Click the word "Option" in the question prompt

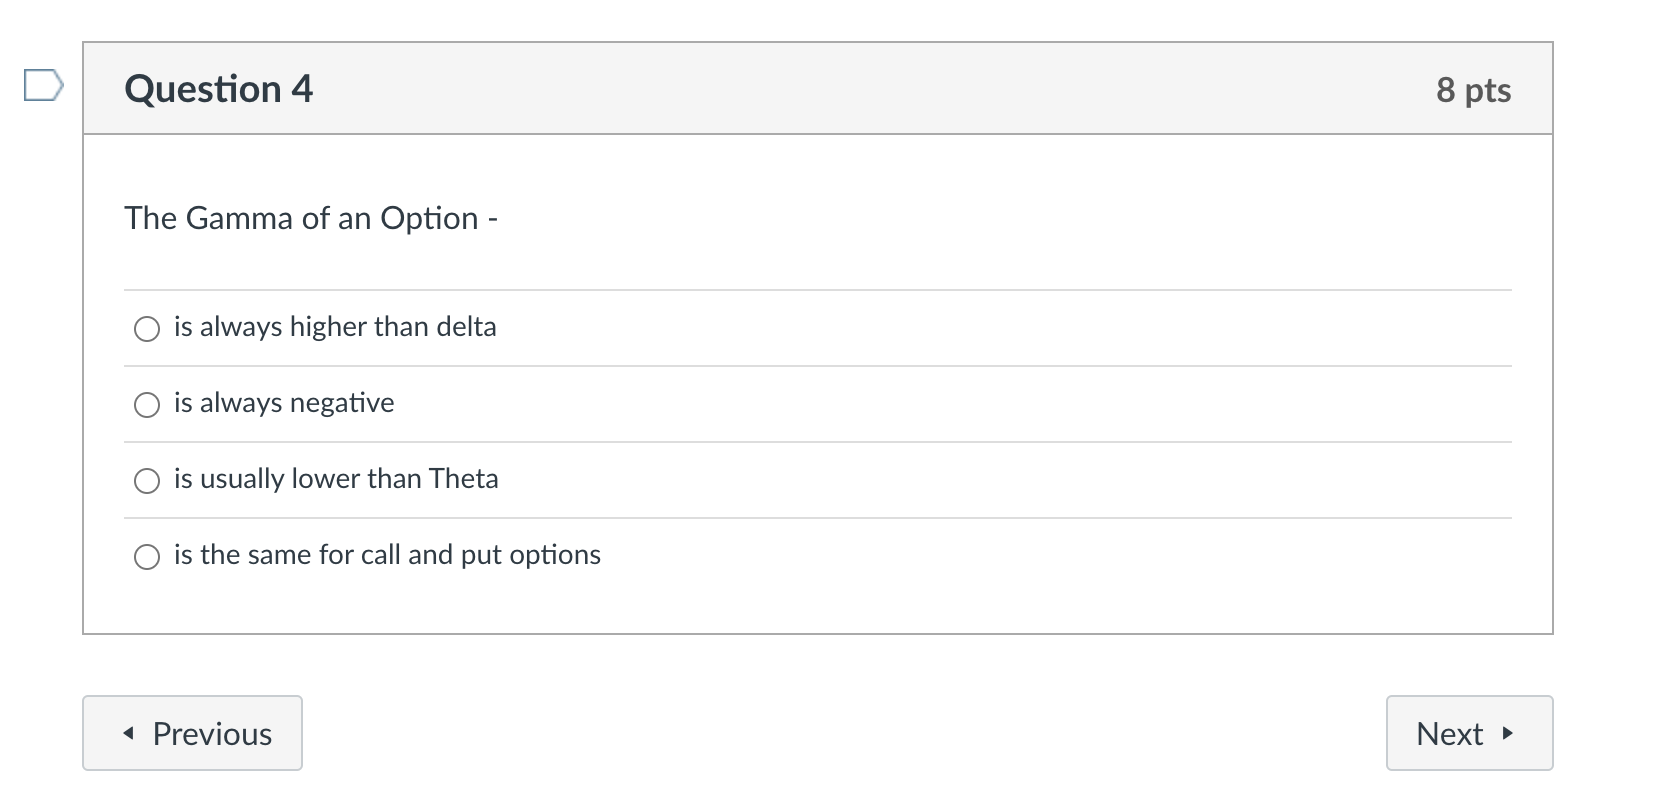click(429, 218)
